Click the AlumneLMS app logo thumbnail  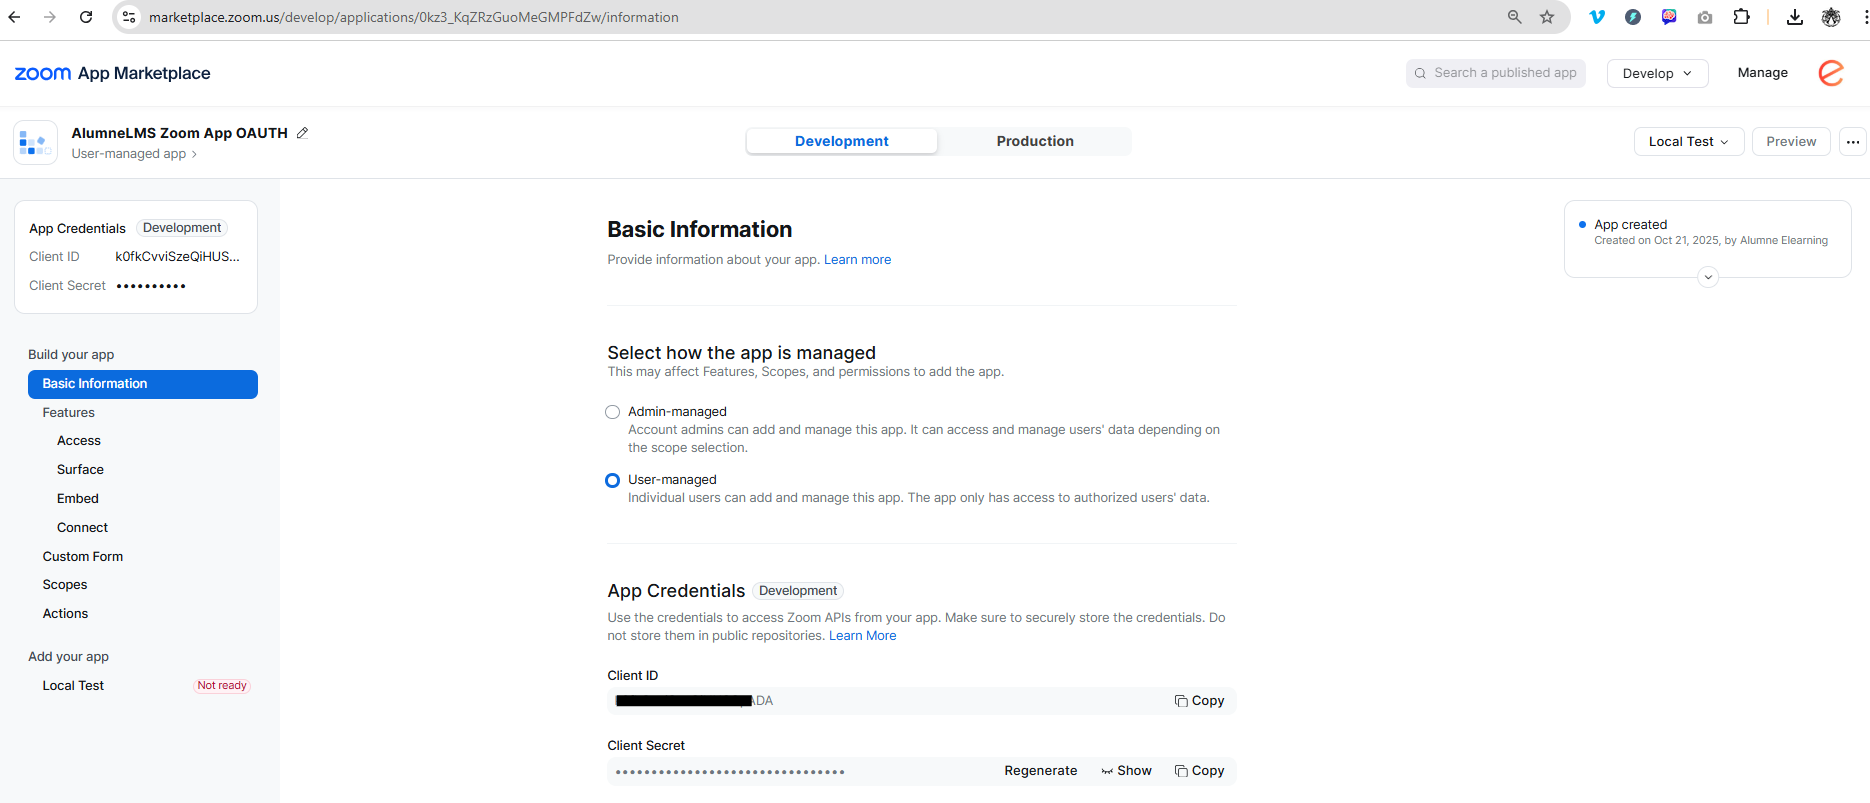(x=35, y=143)
